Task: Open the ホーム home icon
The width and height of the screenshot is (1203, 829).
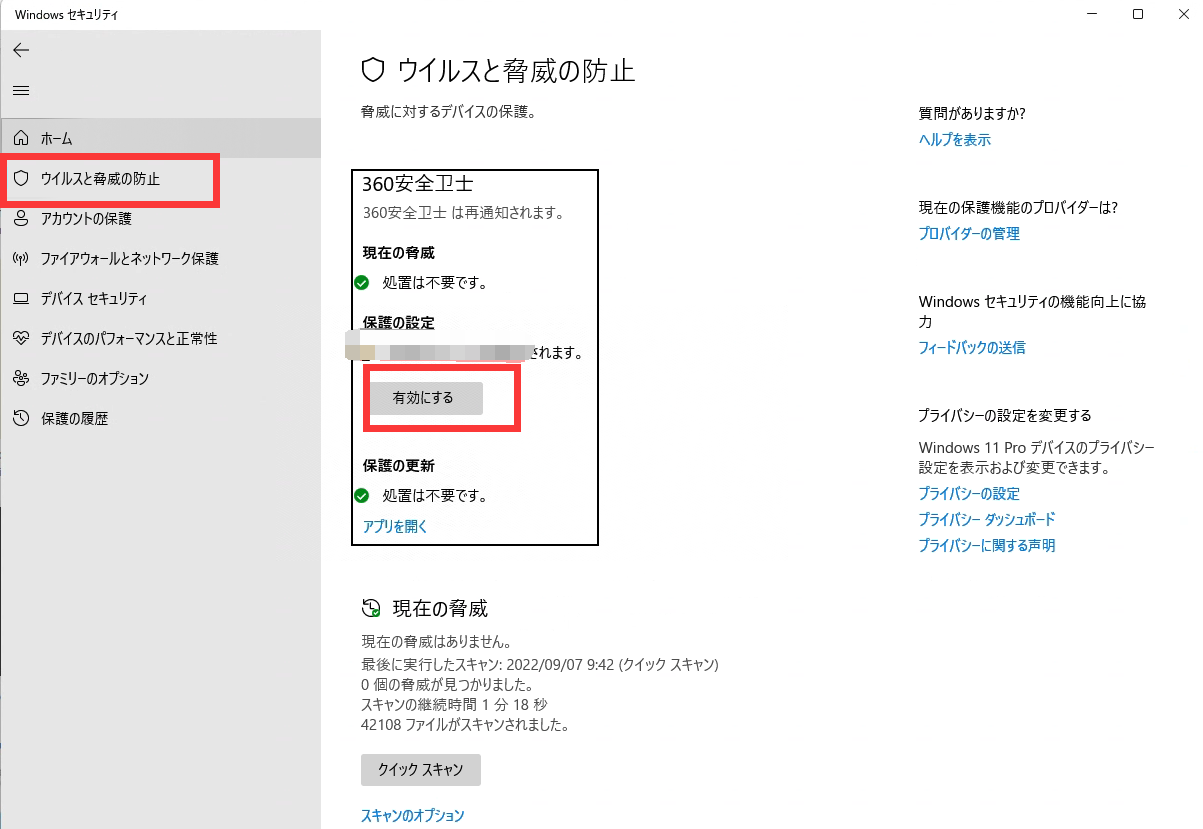Action: 22,137
